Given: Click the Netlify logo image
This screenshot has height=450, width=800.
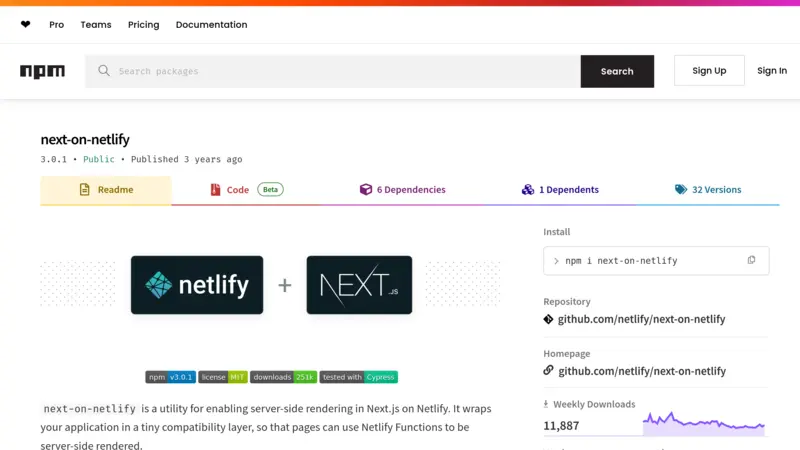Looking at the screenshot, I should (197, 285).
